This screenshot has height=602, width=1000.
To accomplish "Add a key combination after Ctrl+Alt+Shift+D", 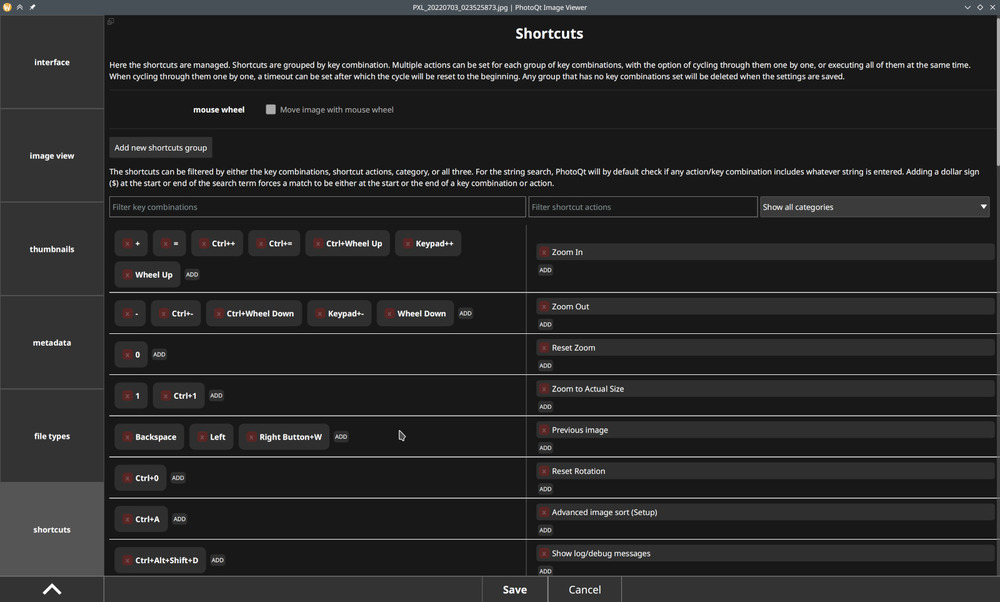I will tap(217, 561).
